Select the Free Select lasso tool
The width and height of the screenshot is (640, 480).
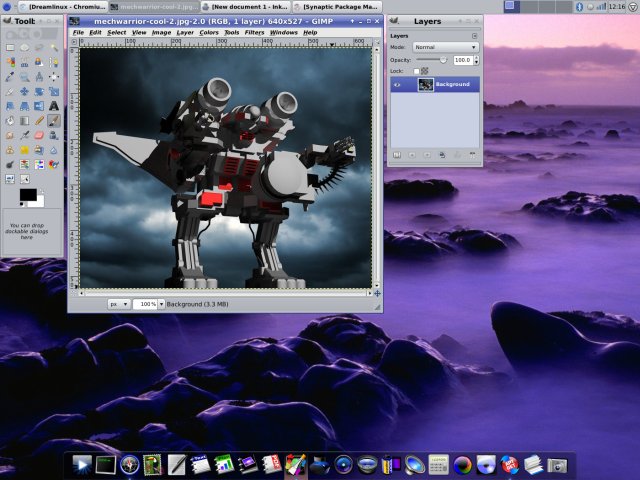pyautogui.click(x=39, y=48)
